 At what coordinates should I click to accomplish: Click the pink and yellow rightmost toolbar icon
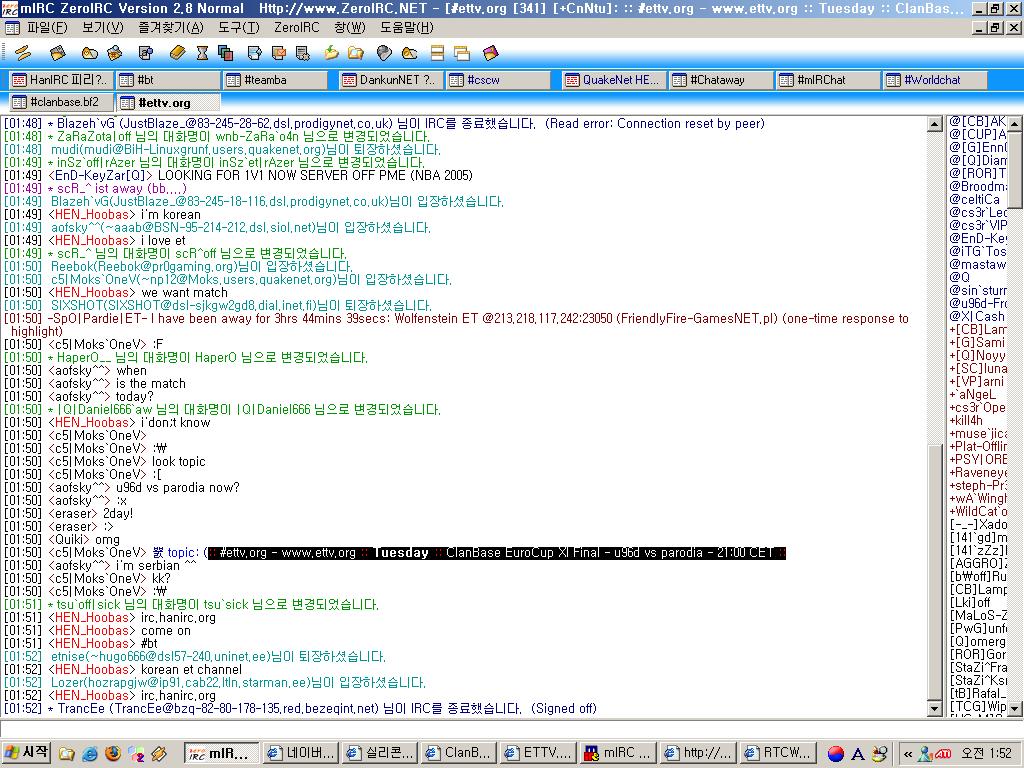pyautogui.click(x=490, y=52)
